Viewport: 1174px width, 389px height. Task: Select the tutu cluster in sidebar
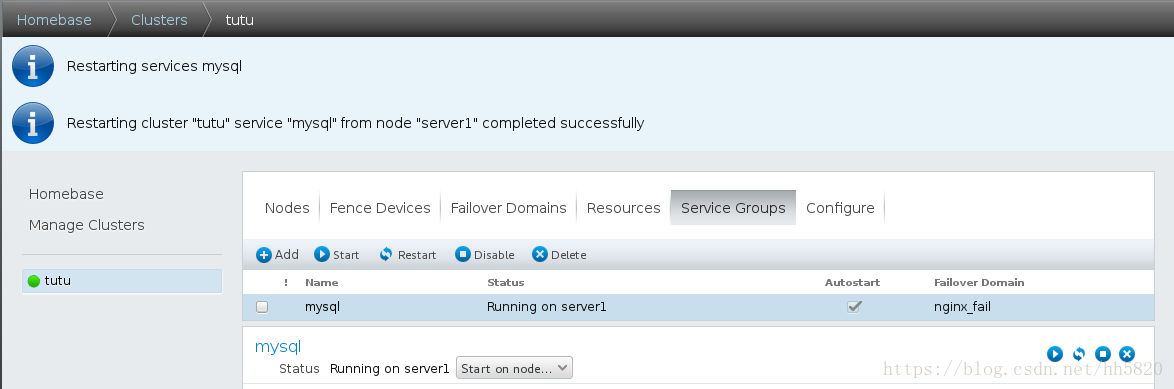(x=122, y=281)
